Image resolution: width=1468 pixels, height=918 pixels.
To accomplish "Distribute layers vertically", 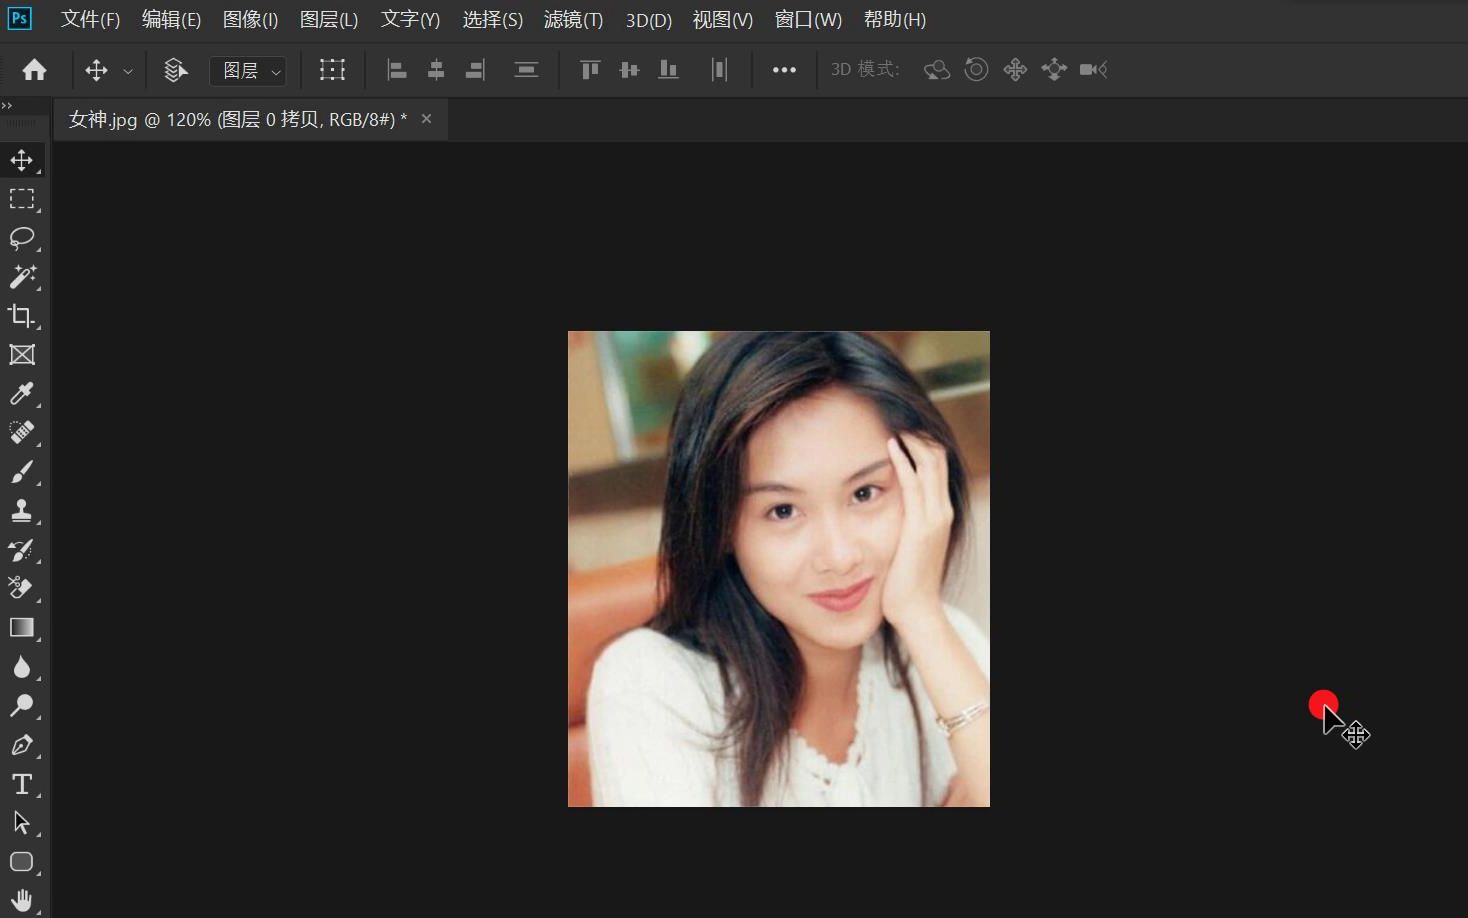I will point(526,70).
